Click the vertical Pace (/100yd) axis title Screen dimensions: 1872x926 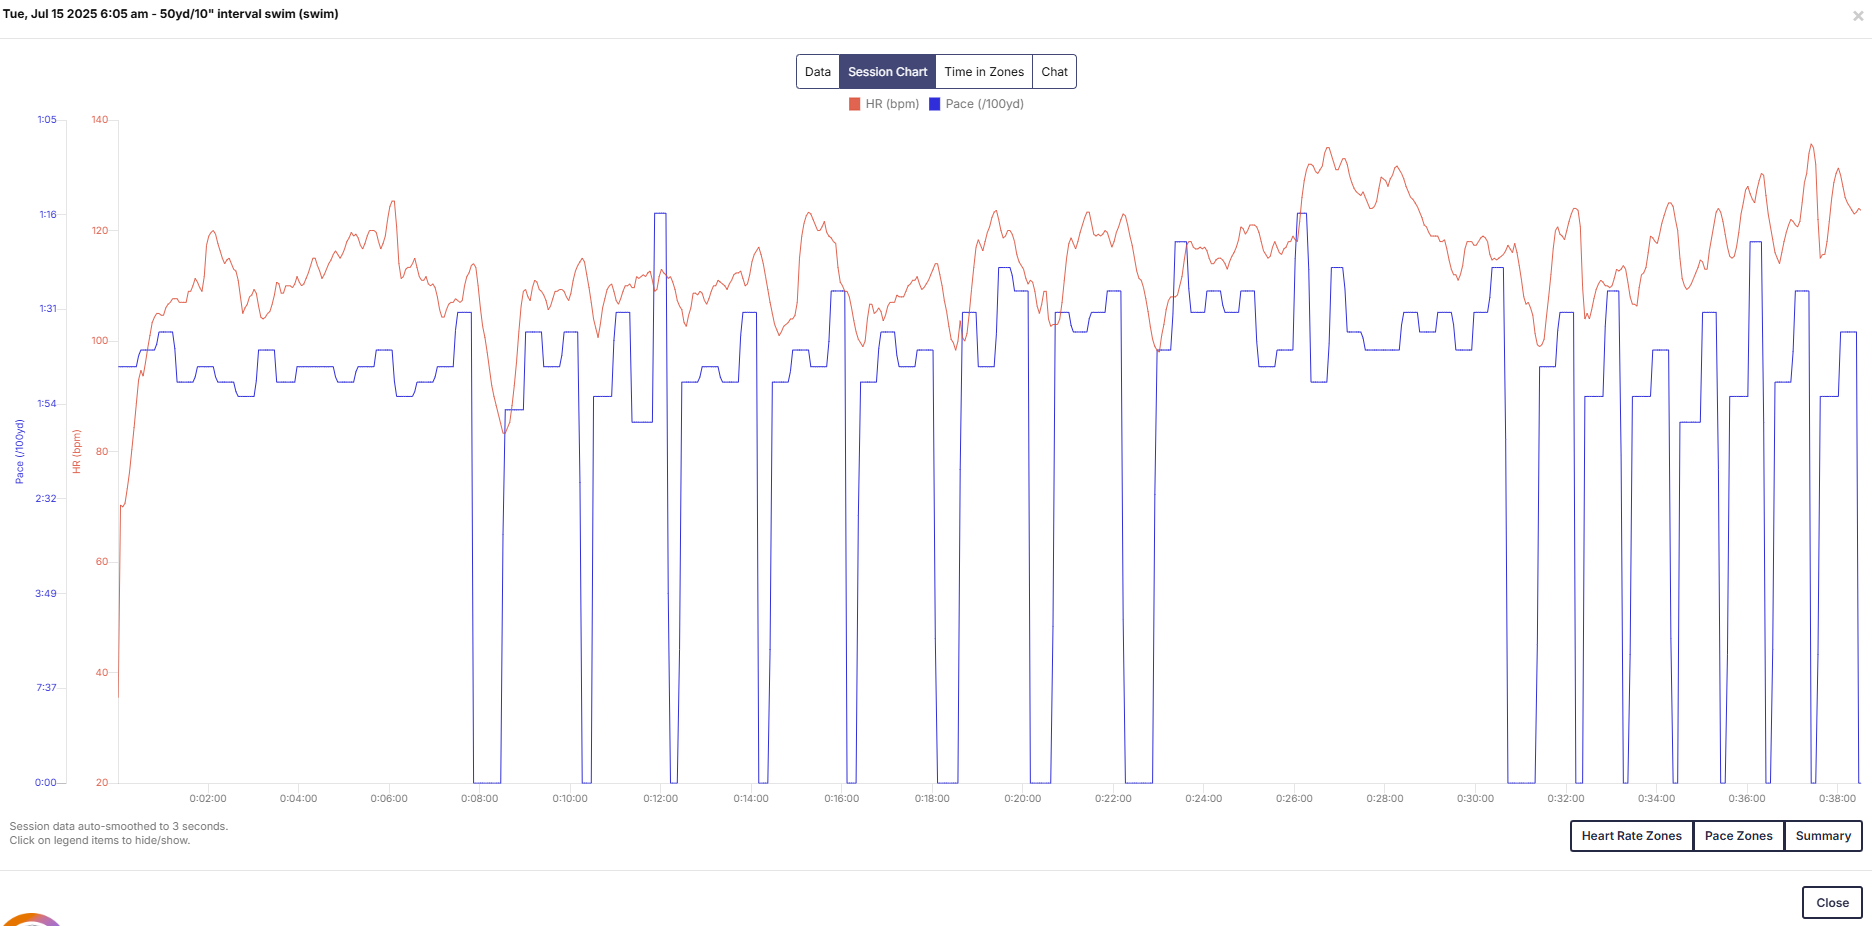point(20,451)
